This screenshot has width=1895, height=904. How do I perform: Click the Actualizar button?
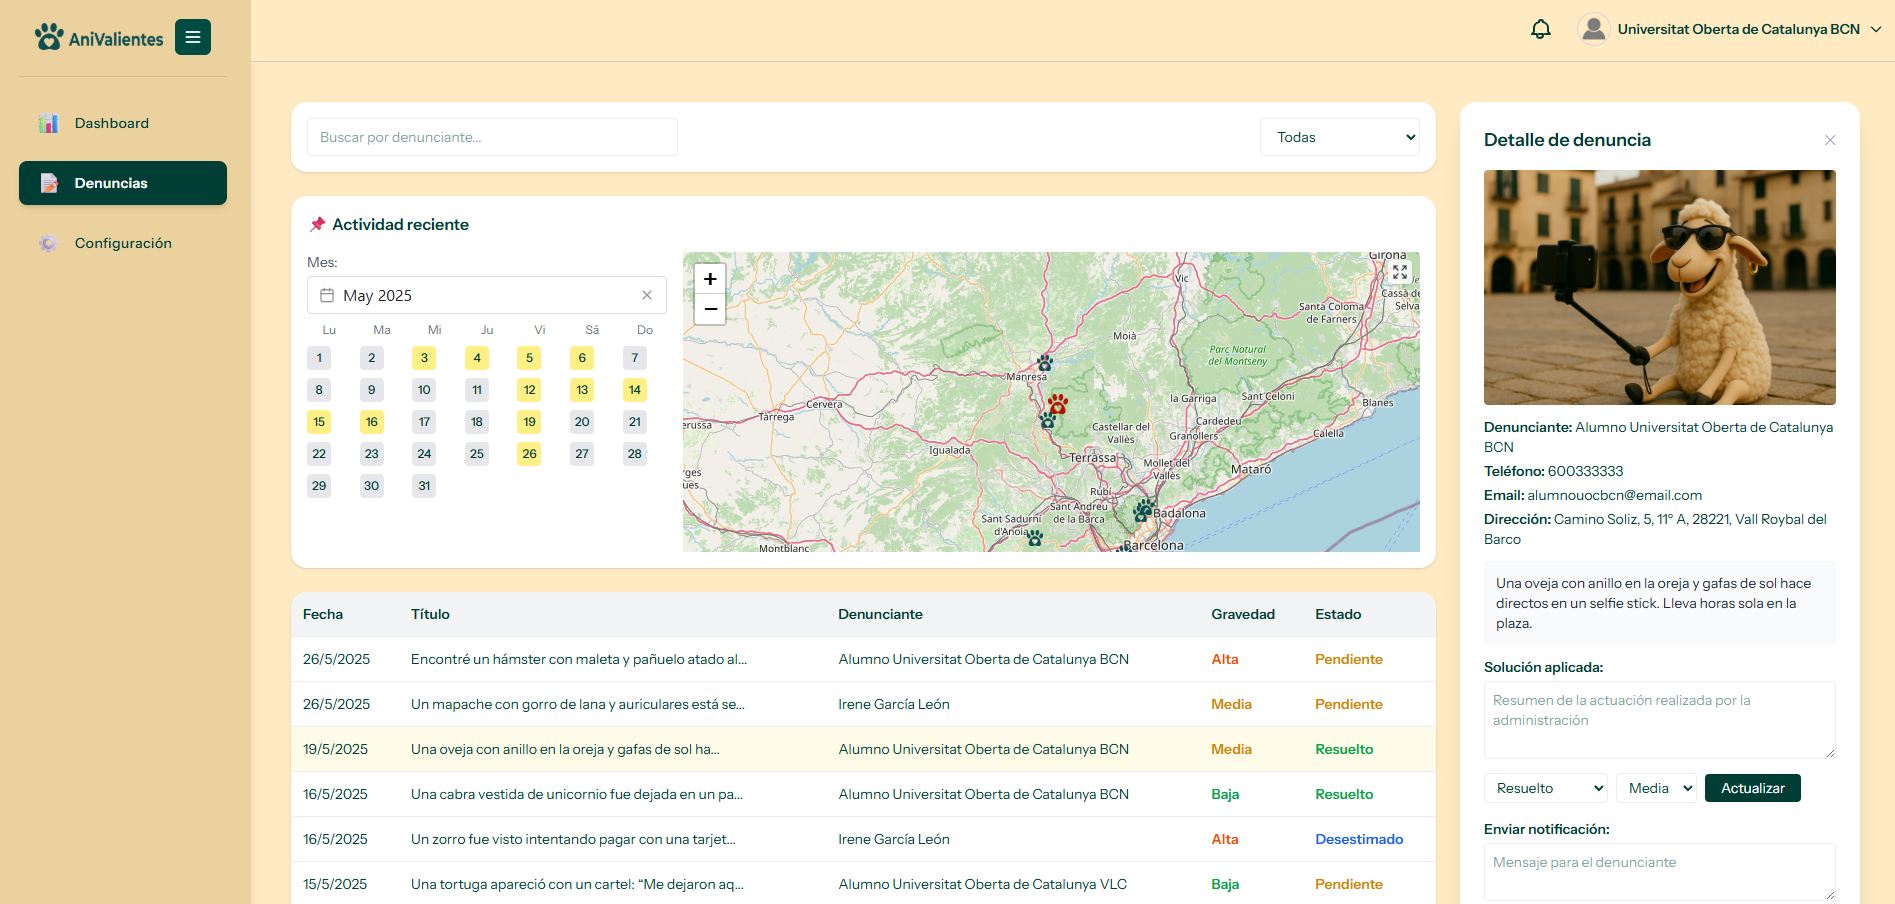1753,788
